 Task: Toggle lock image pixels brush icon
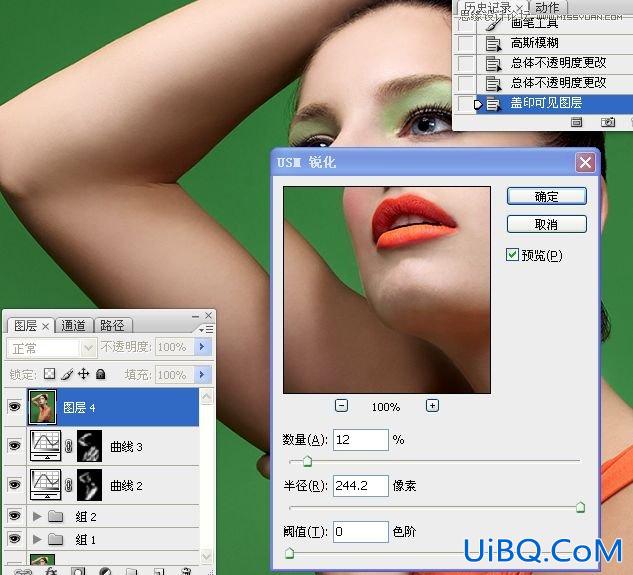point(67,374)
